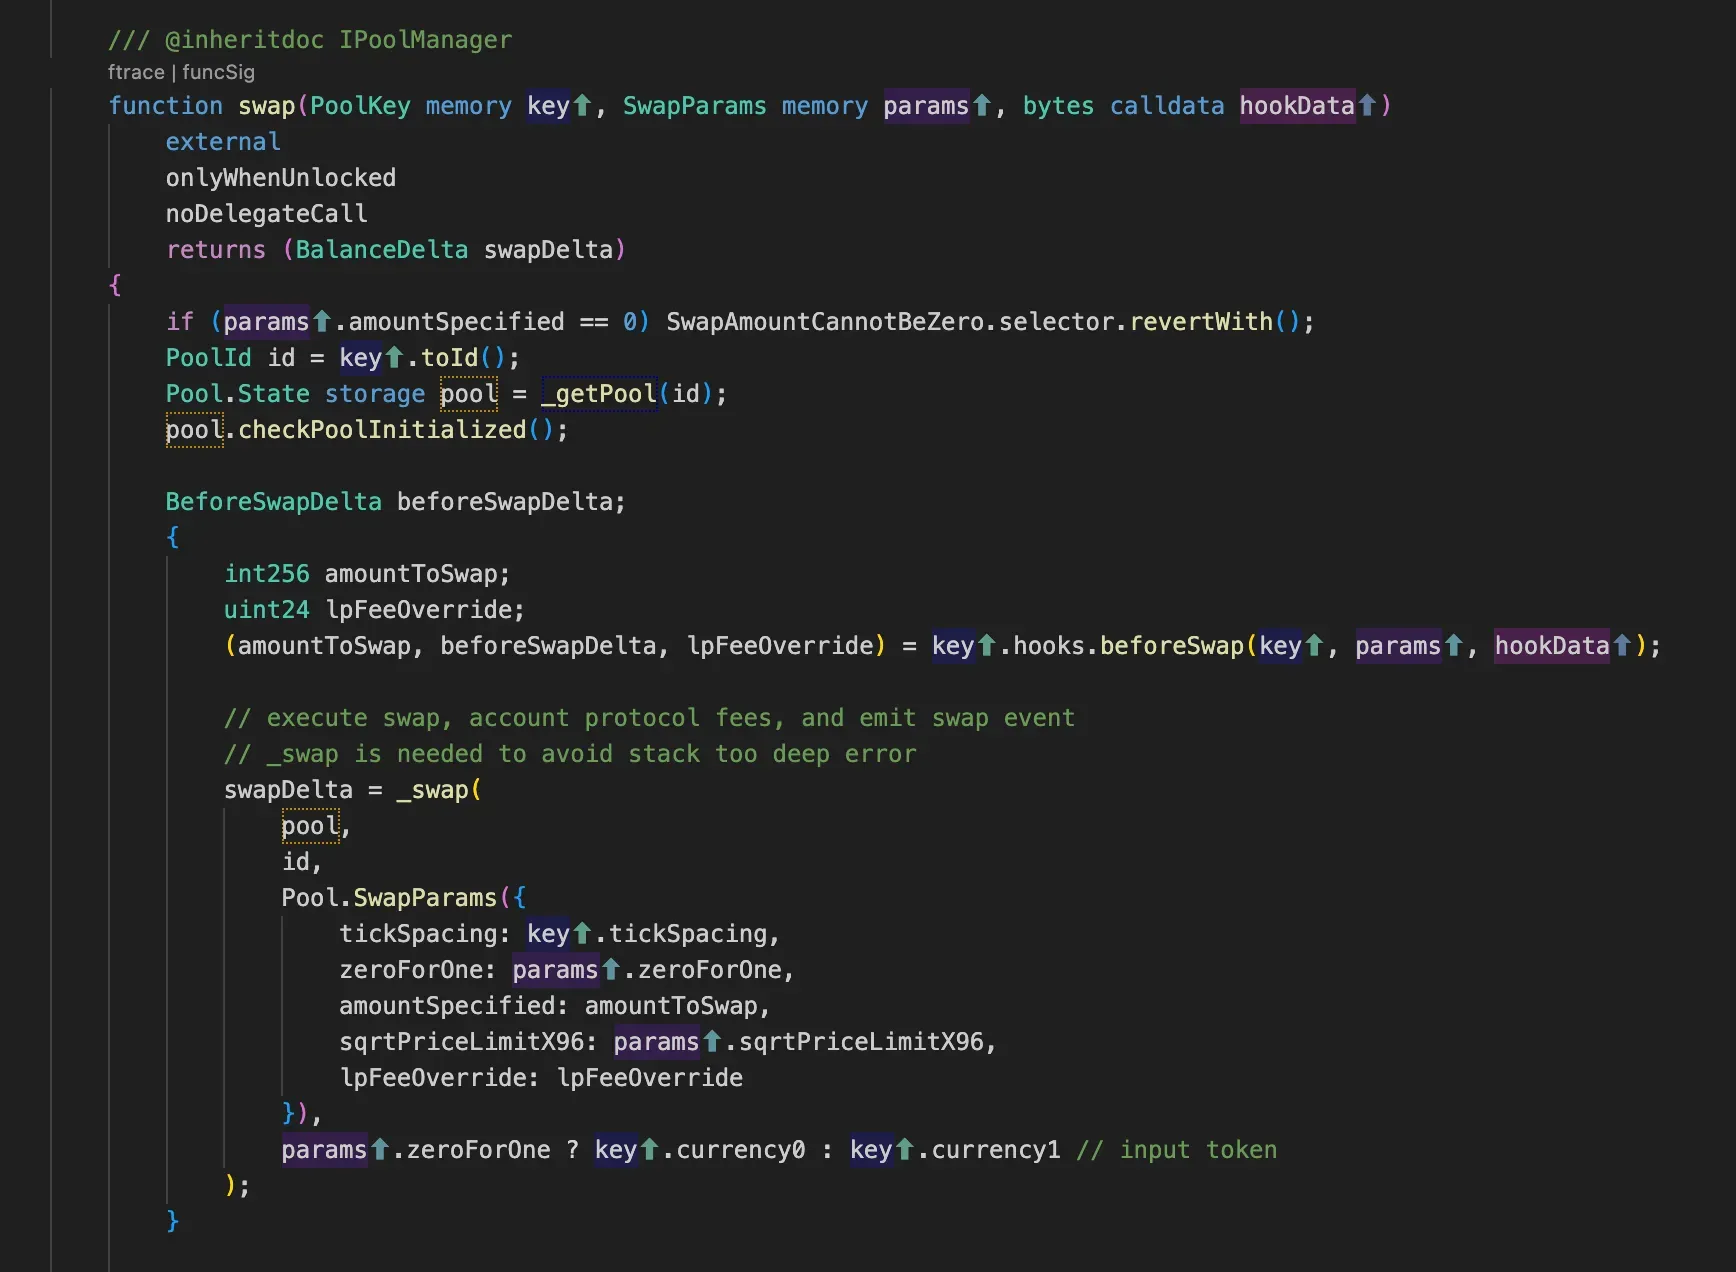Viewport: 1736px width, 1272px height.
Task: Click the BalanceDelta return type
Action: tap(381, 250)
